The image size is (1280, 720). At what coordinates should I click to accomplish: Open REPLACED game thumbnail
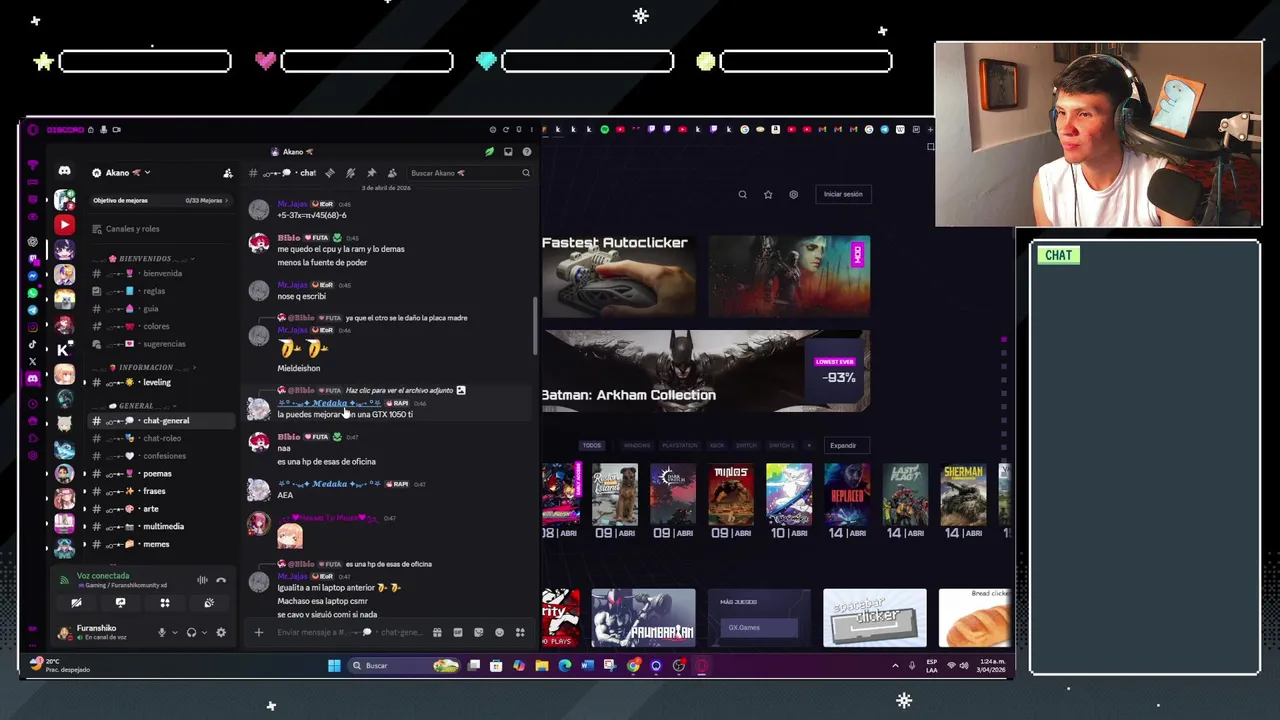tap(847, 495)
